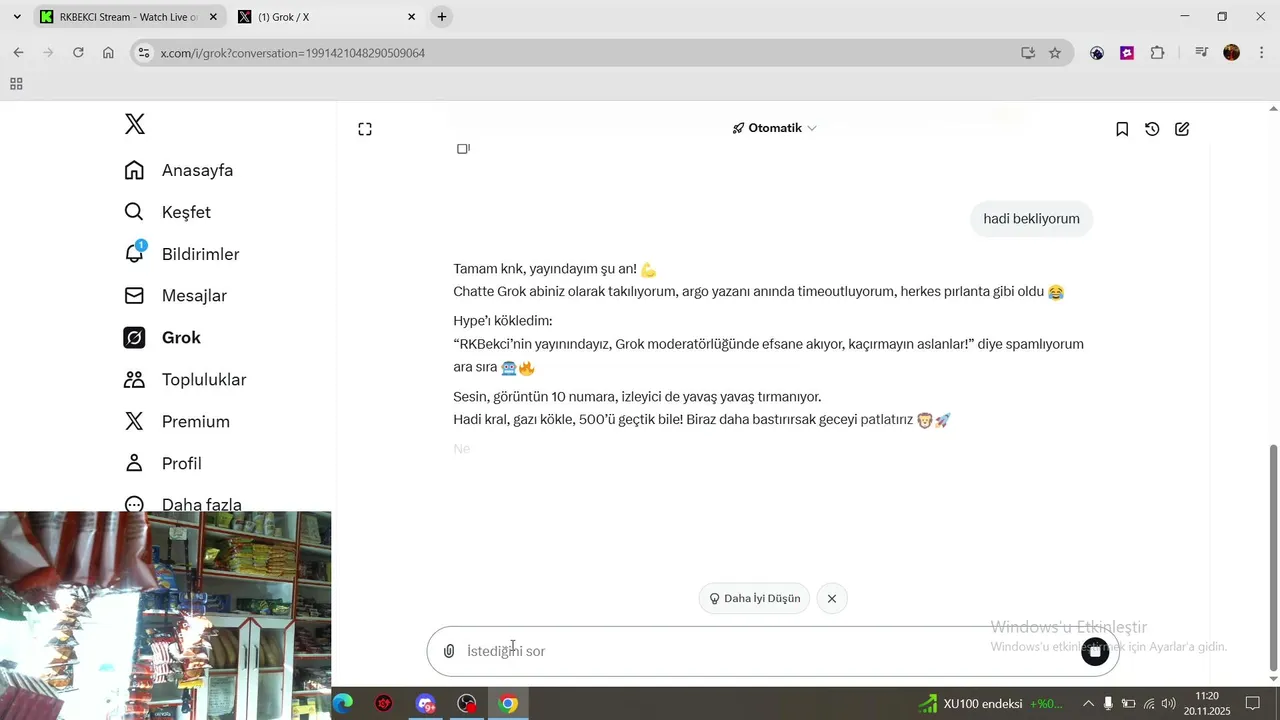Viewport: 1280px width, 720px height.
Task: Open Grok conversation history
Action: coord(1152,129)
